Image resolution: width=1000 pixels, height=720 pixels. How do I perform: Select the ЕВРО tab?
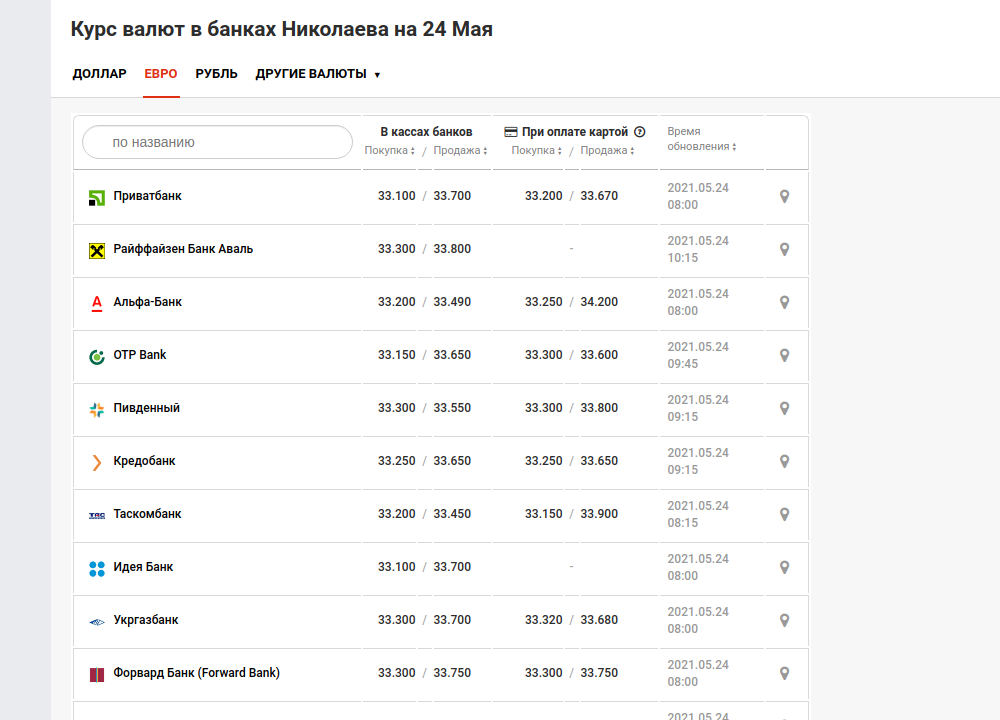click(161, 74)
